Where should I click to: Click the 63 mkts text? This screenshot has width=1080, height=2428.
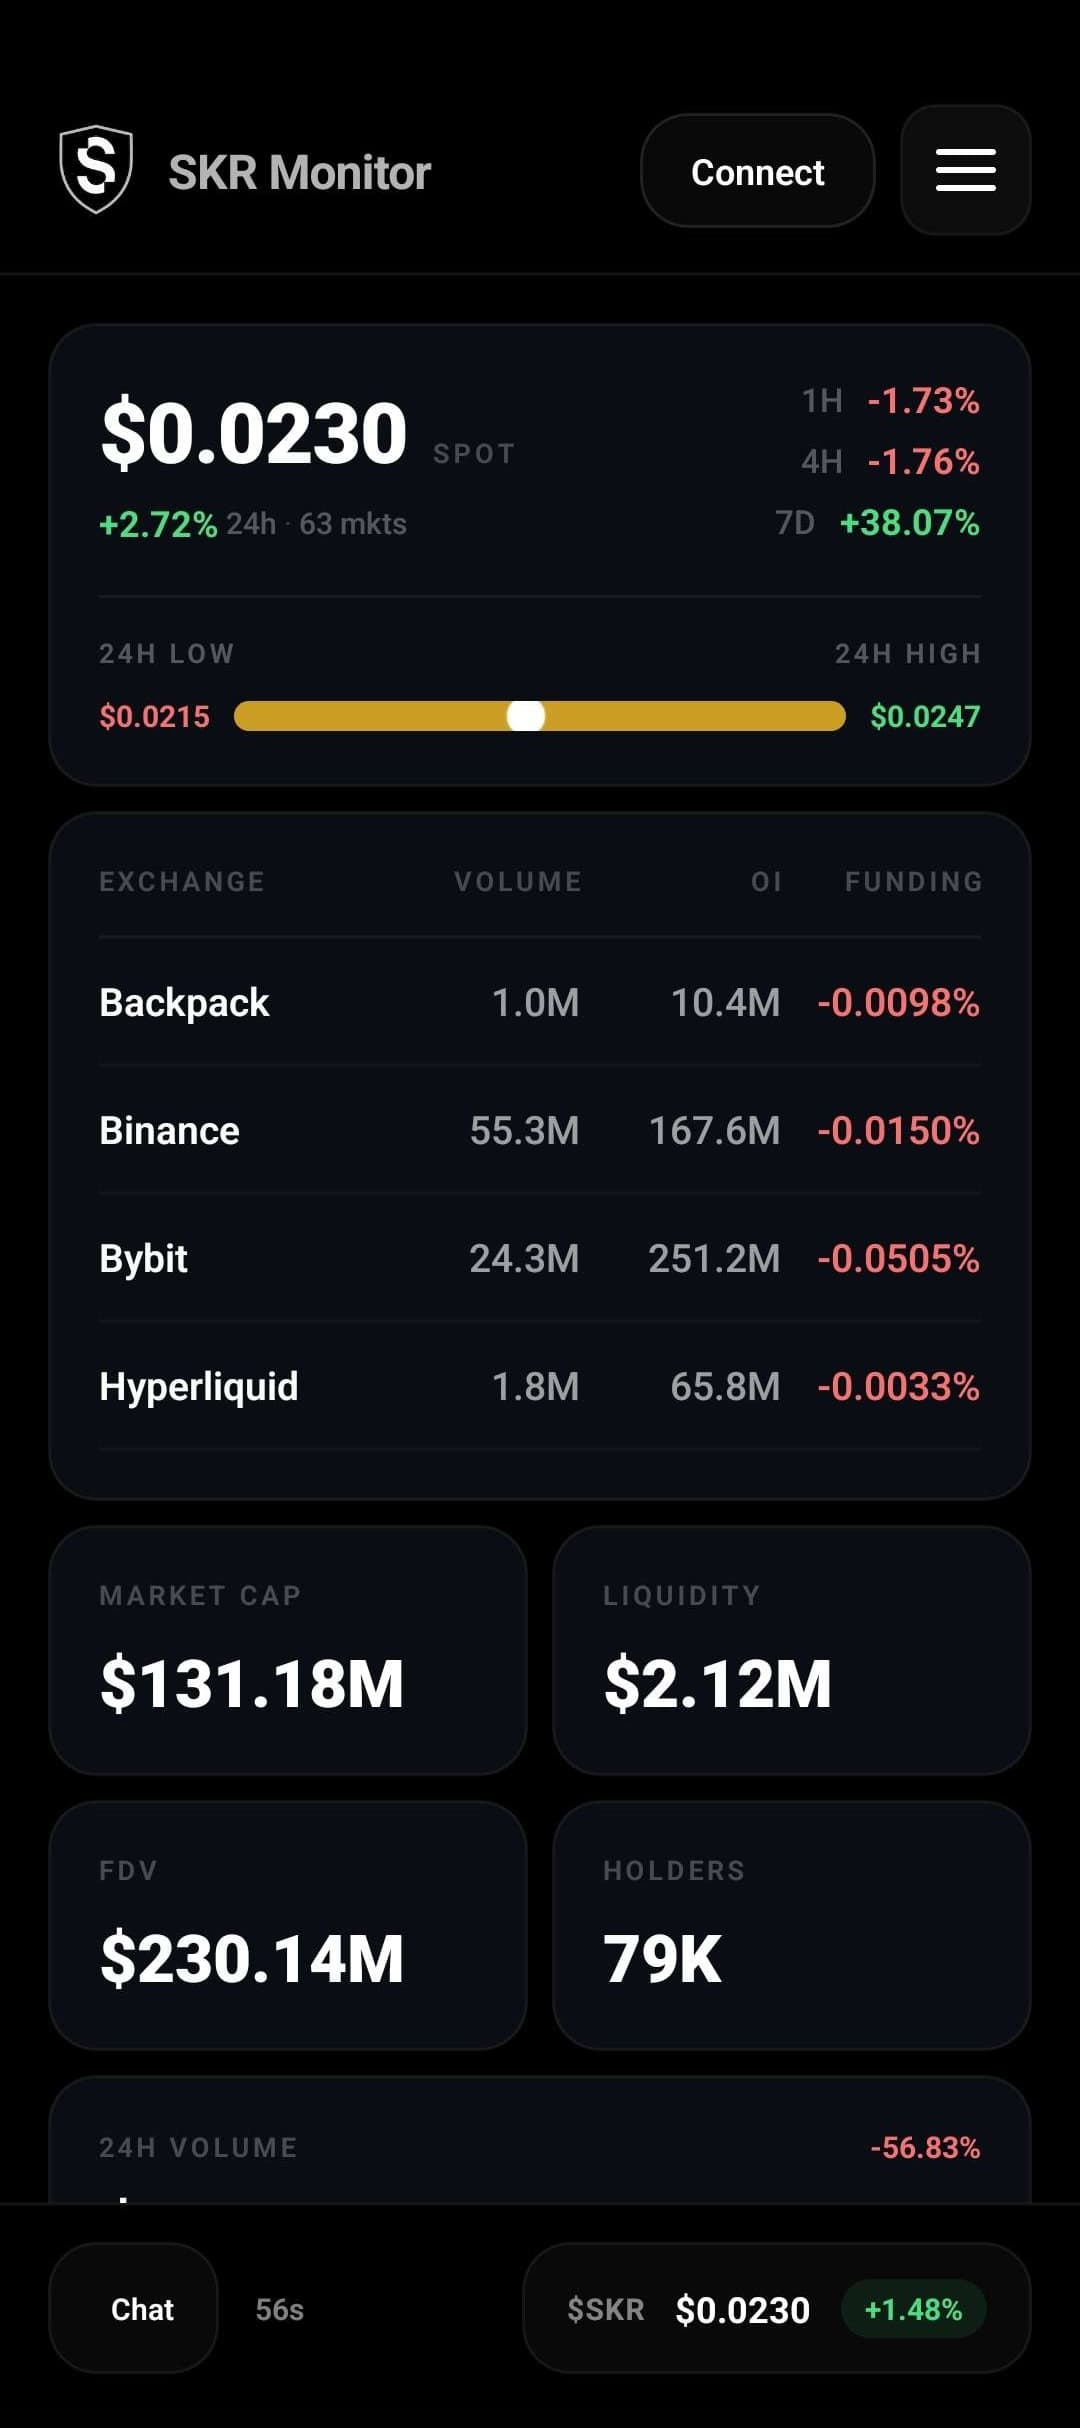pos(353,524)
